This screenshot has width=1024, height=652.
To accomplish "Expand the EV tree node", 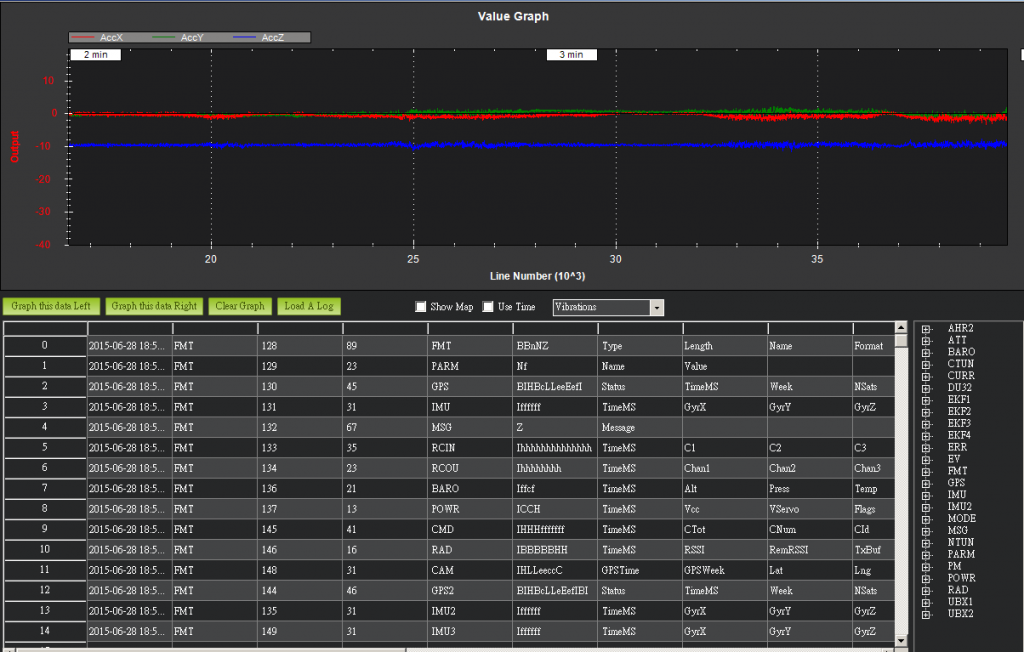I will 926,459.
